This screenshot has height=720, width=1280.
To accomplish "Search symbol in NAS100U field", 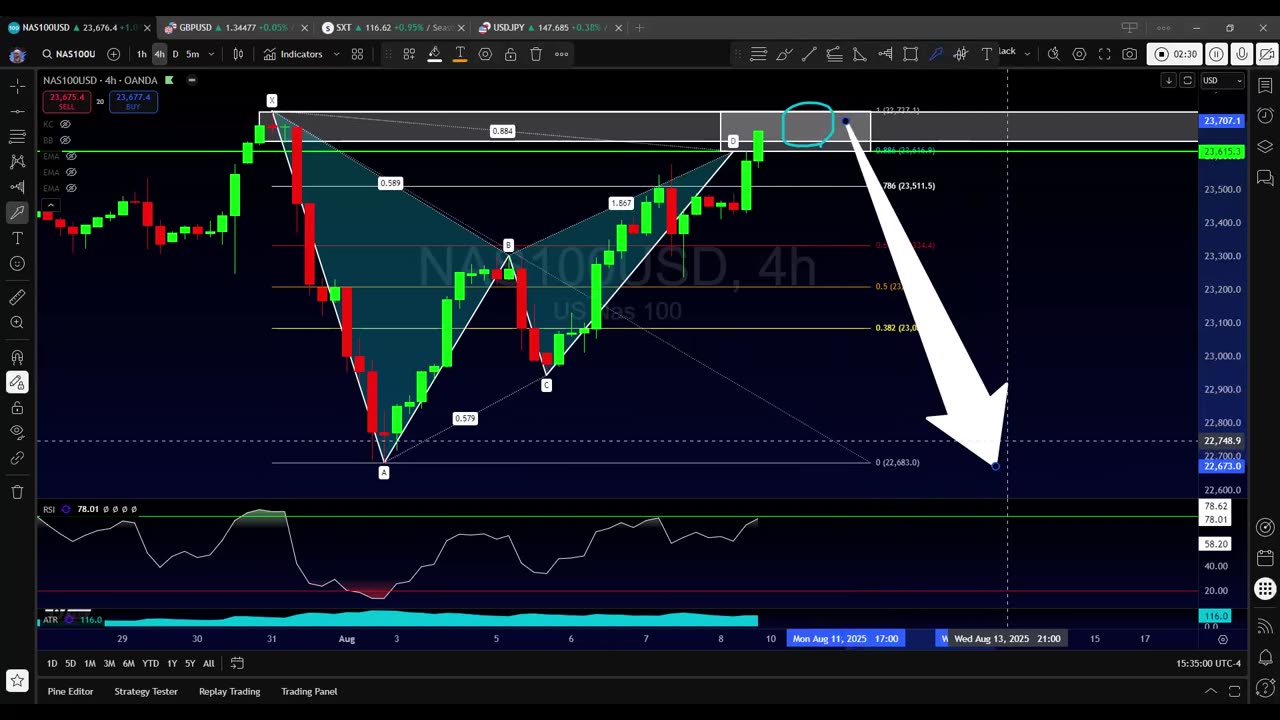I will (x=68, y=54).
